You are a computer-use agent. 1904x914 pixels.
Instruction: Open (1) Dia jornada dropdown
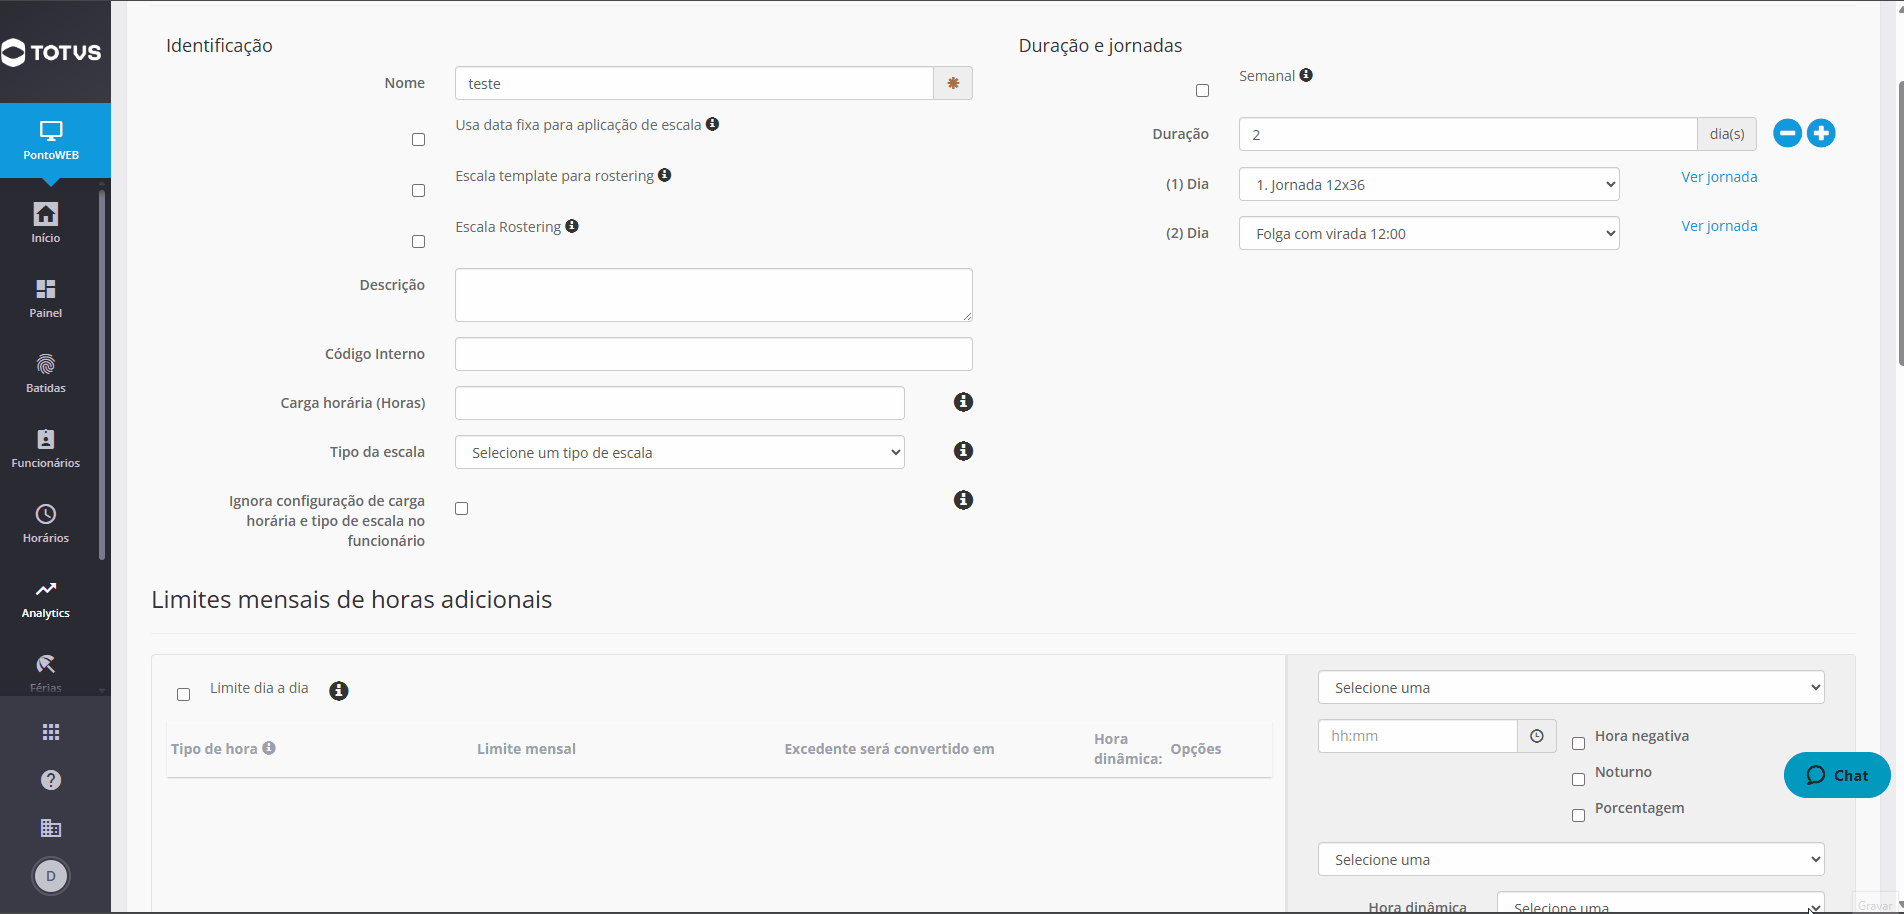click(x=1429, y=184)
